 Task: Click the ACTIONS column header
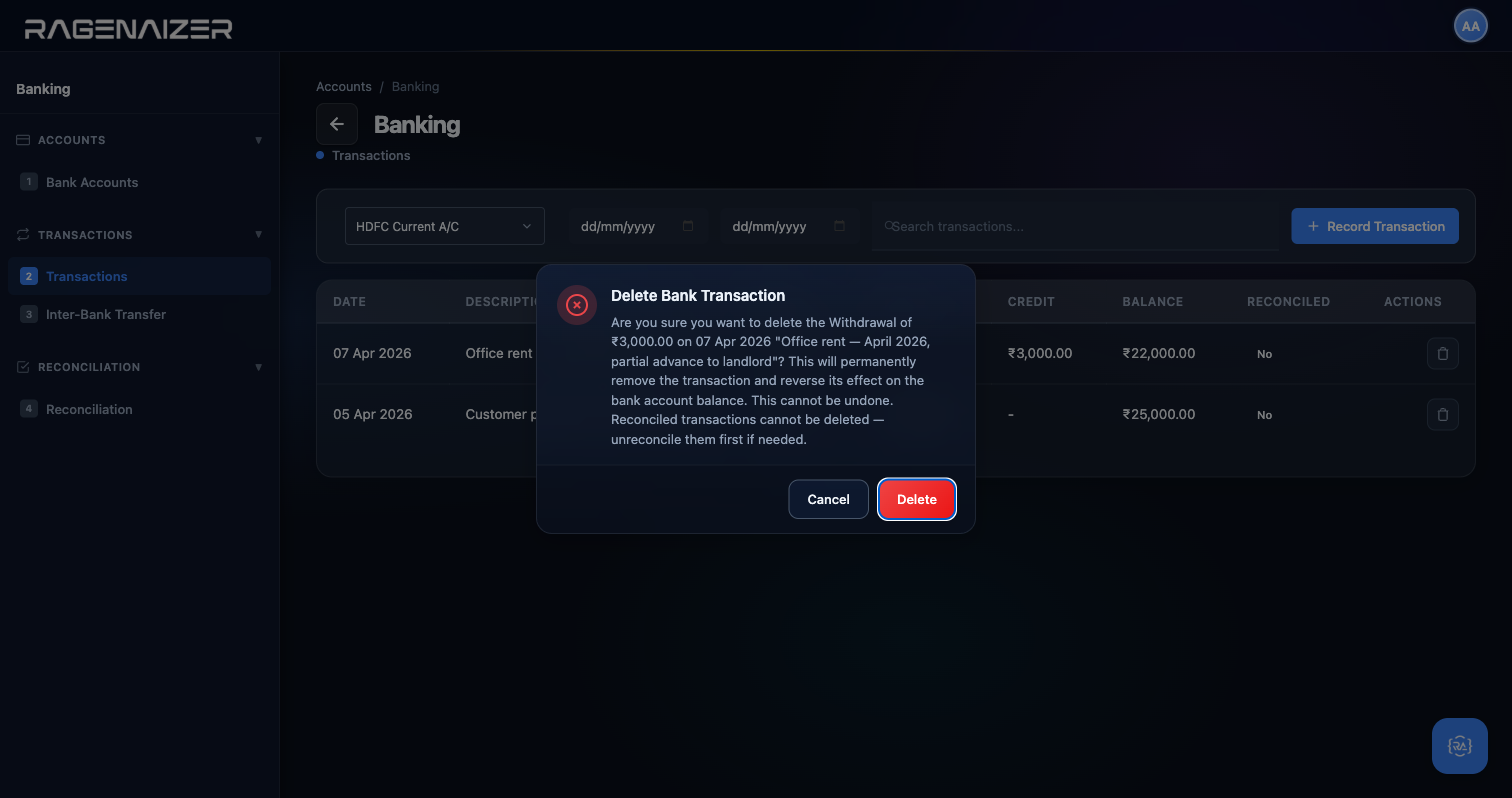1413,301
